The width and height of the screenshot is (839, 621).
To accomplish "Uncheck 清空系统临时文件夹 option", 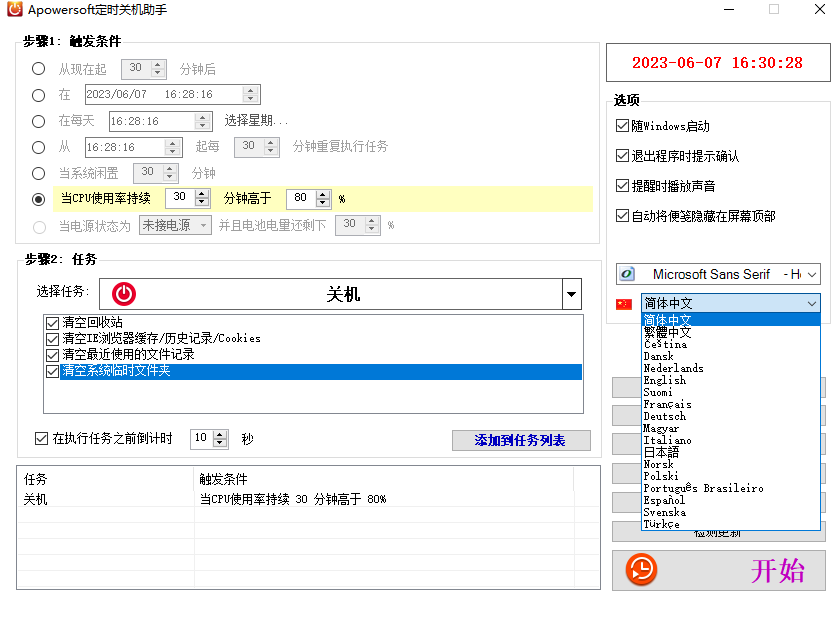I will click(x=52, y=371).
